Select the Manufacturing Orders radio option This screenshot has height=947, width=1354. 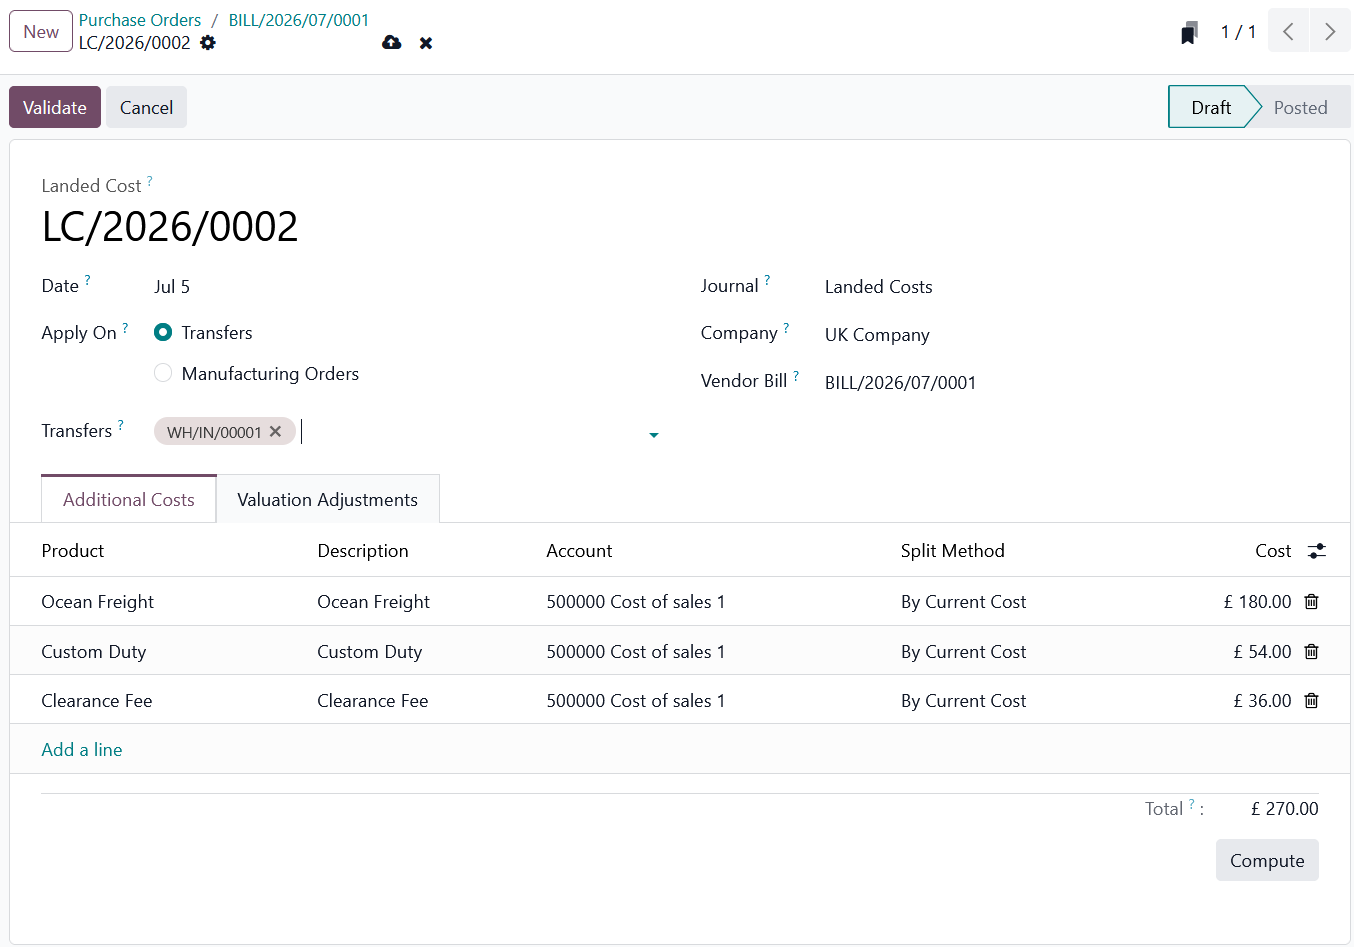pyautogui.click(x=163, y=373)
